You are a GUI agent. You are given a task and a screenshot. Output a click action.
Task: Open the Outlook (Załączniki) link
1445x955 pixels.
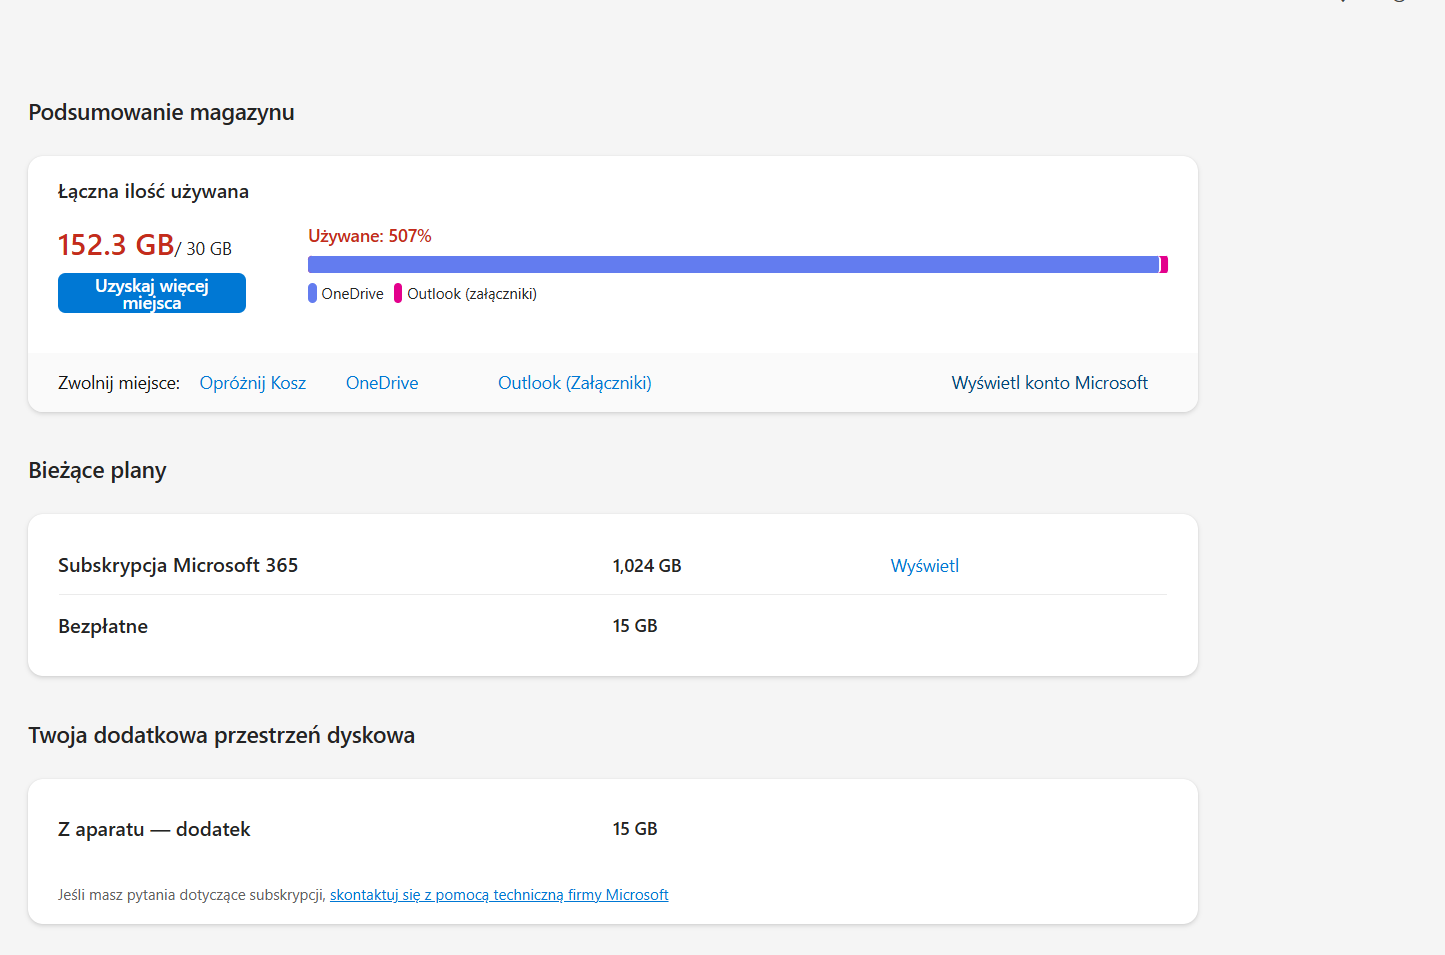[575, 383]
